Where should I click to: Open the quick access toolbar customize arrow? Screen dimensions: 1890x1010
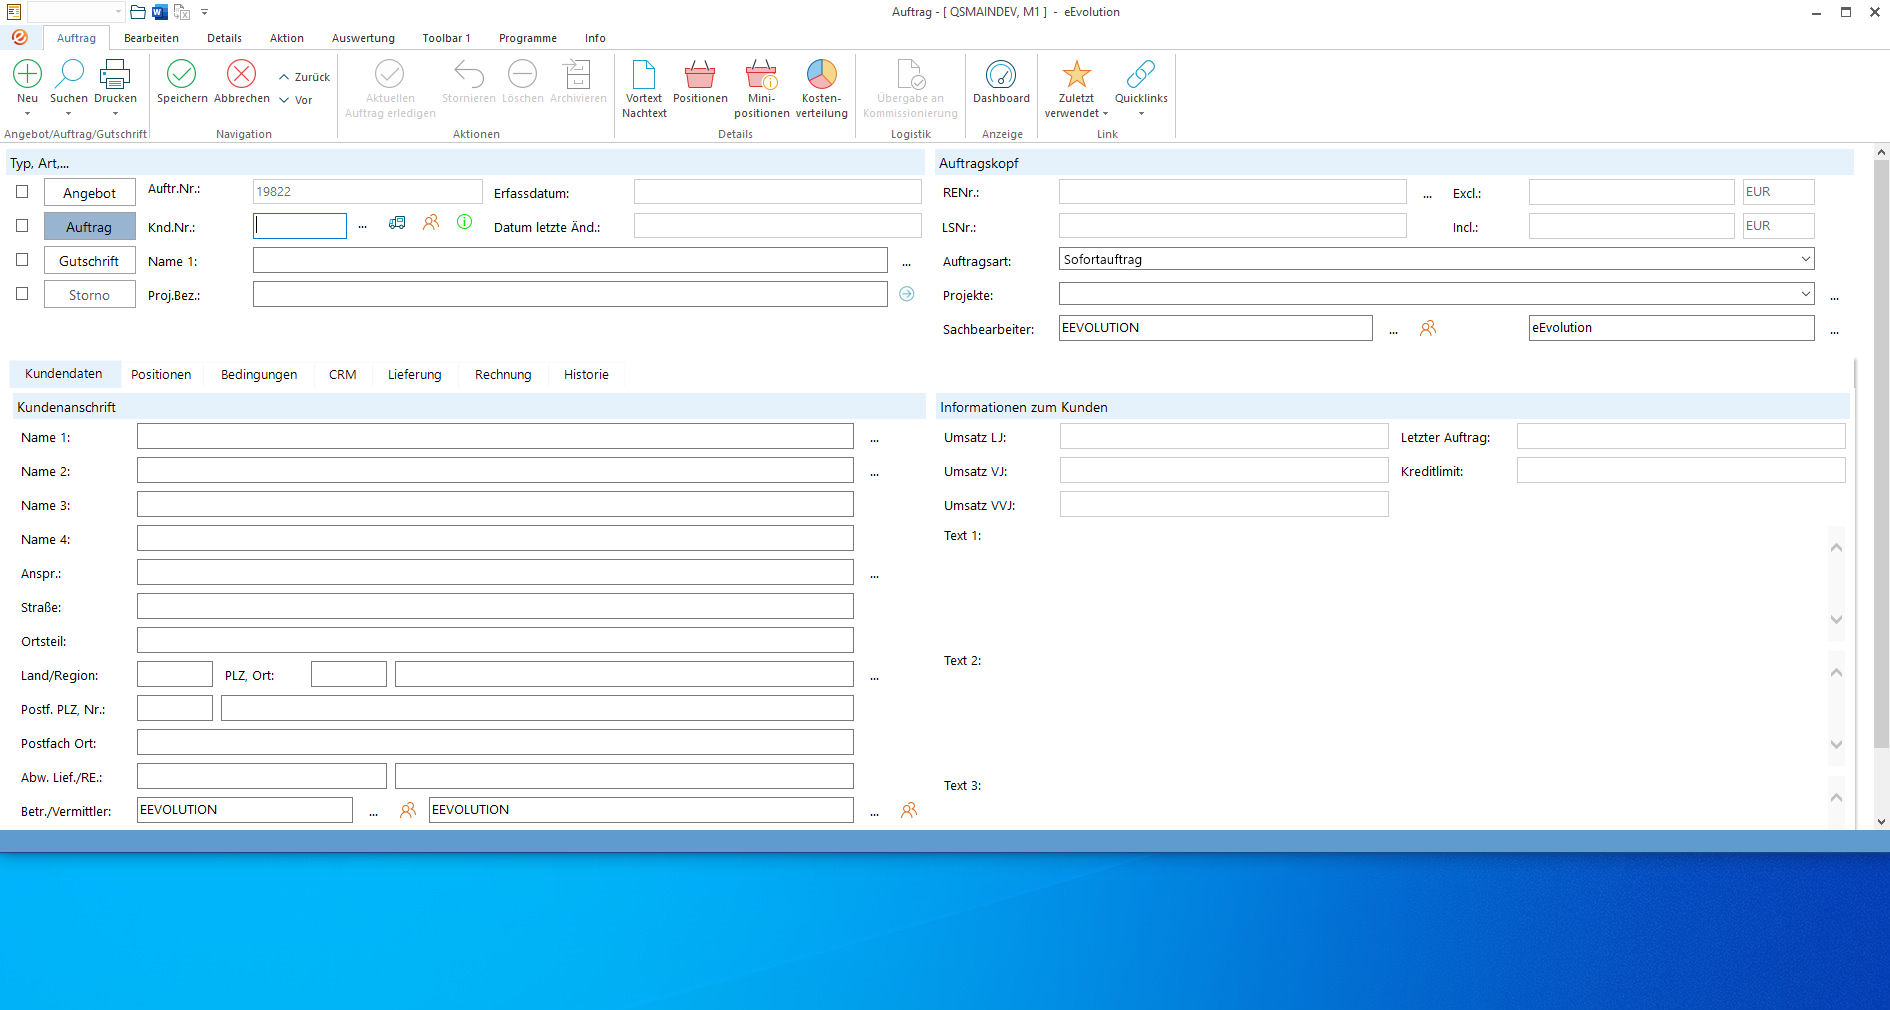coord(205,12)
